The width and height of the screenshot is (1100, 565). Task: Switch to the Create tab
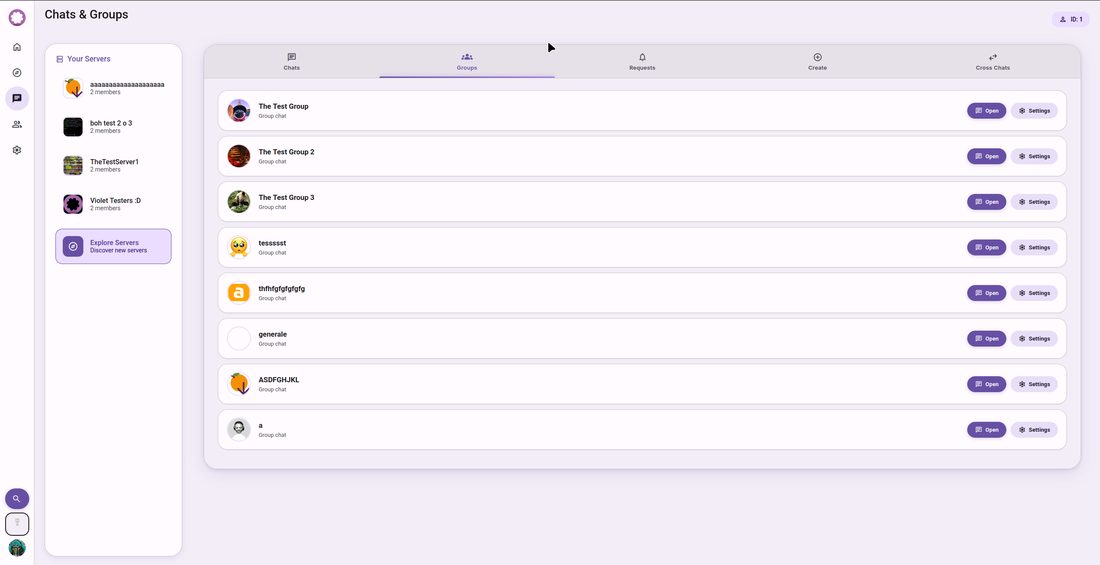pyautogui.click(x=817, y=62)
